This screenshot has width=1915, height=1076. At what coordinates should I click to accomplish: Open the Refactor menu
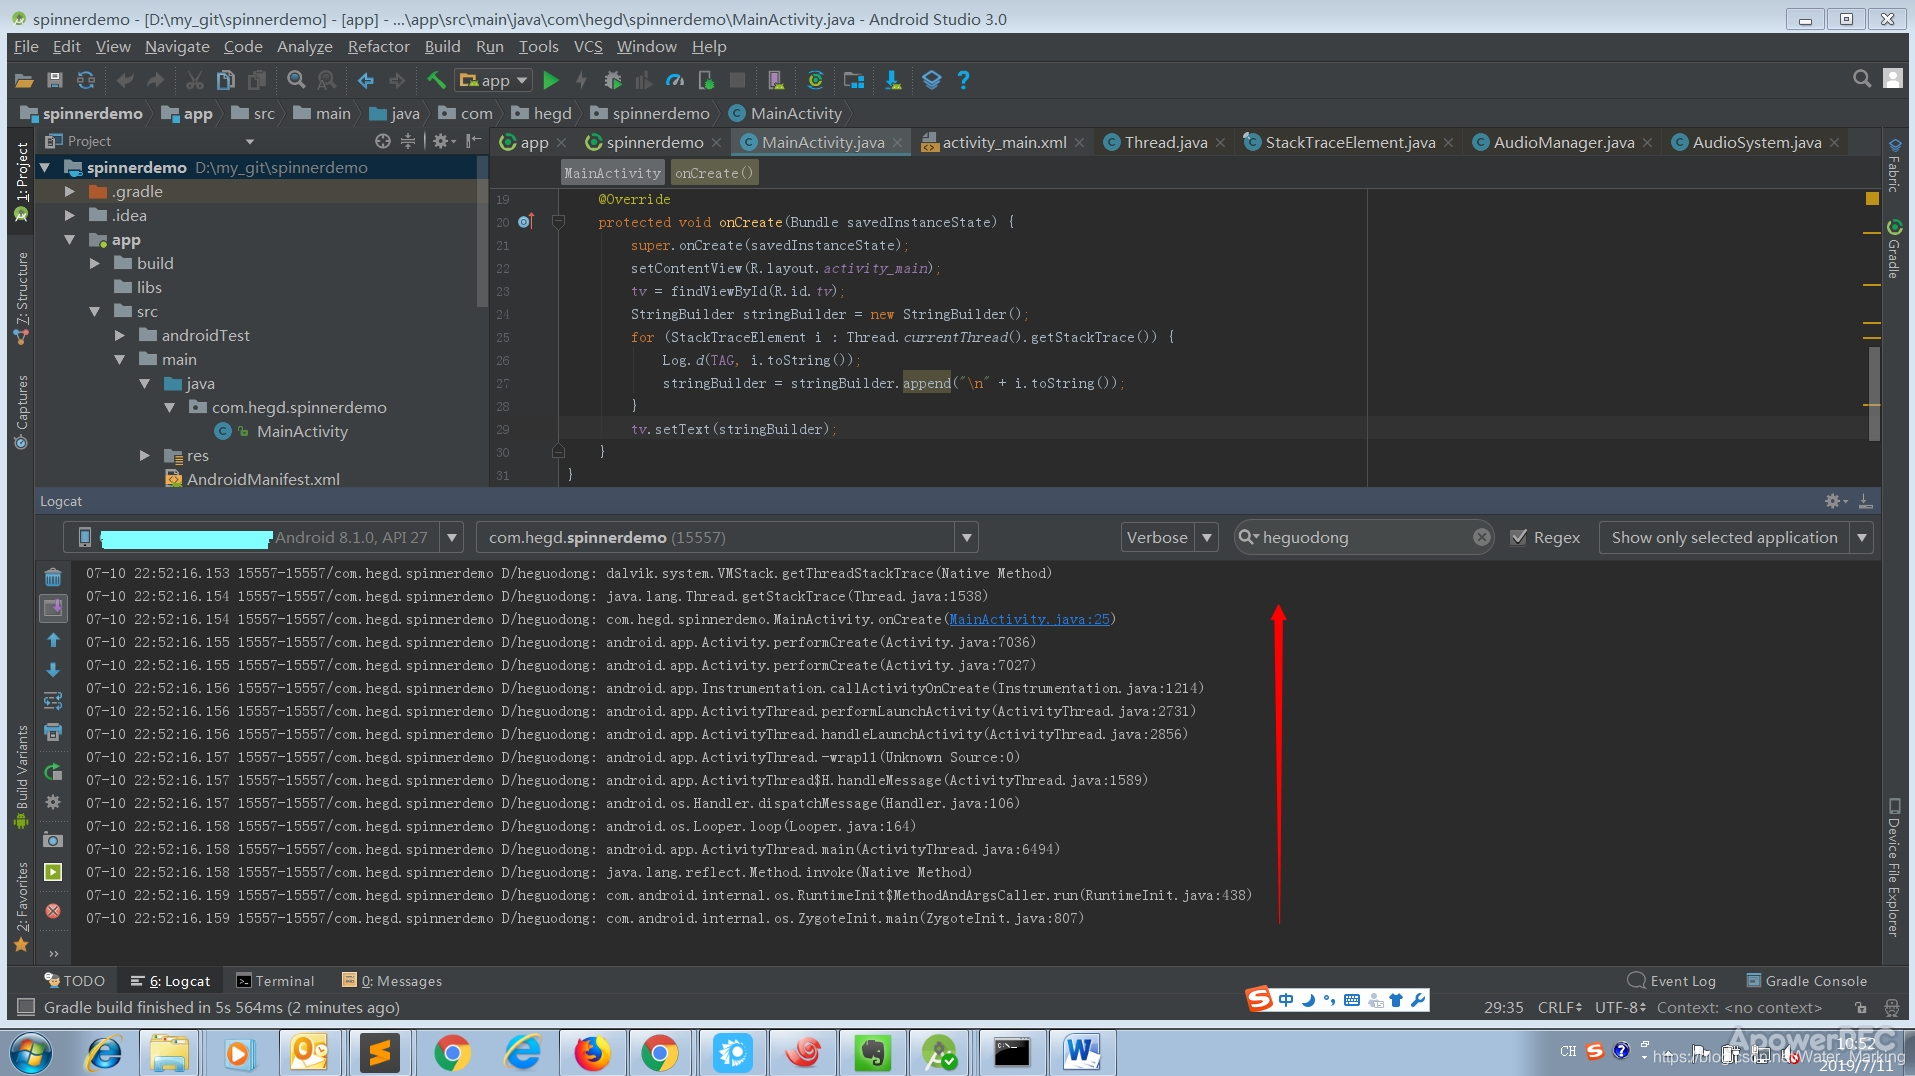(378, 46)
